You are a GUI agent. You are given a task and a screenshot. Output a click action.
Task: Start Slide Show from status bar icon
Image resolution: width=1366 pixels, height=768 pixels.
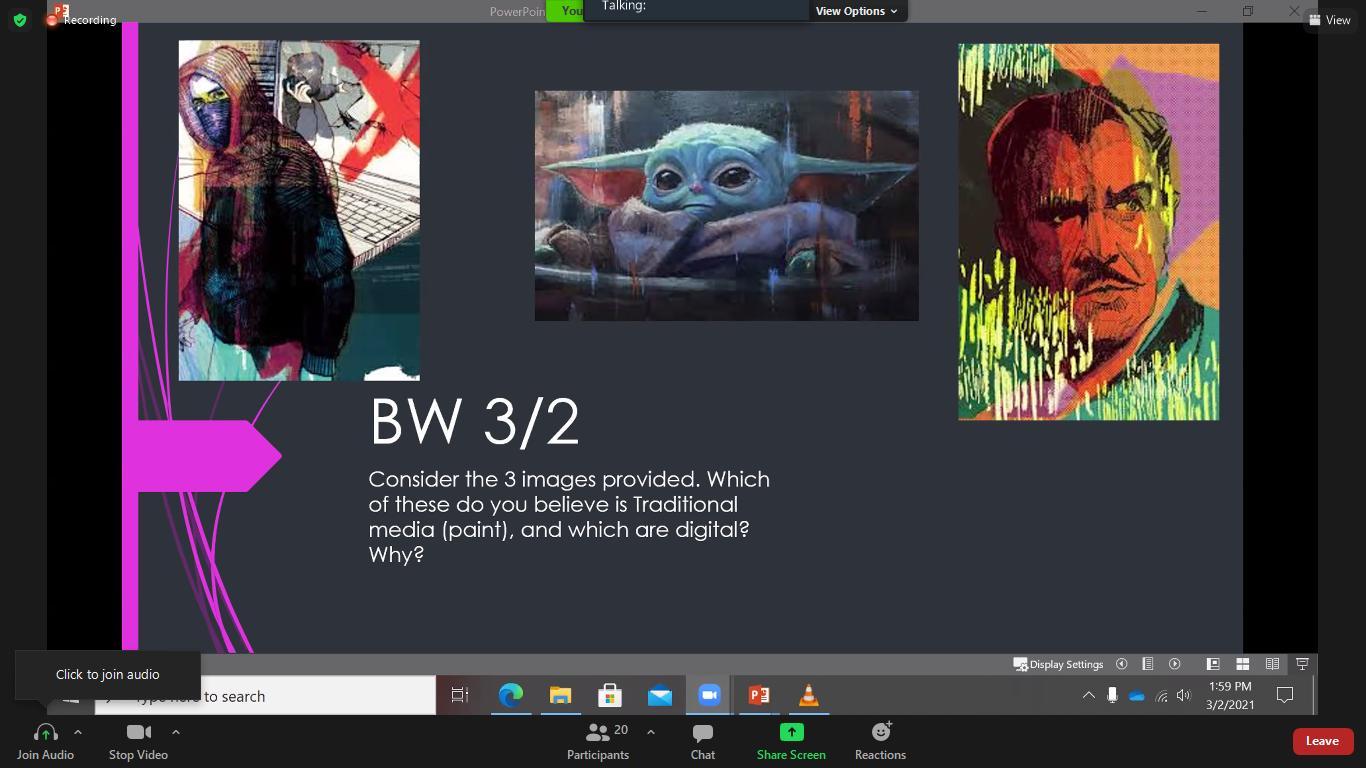click(x=1302, y=664)
